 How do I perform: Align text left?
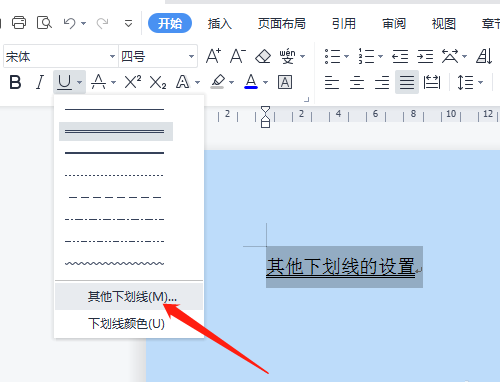click(x=332, y=82)
